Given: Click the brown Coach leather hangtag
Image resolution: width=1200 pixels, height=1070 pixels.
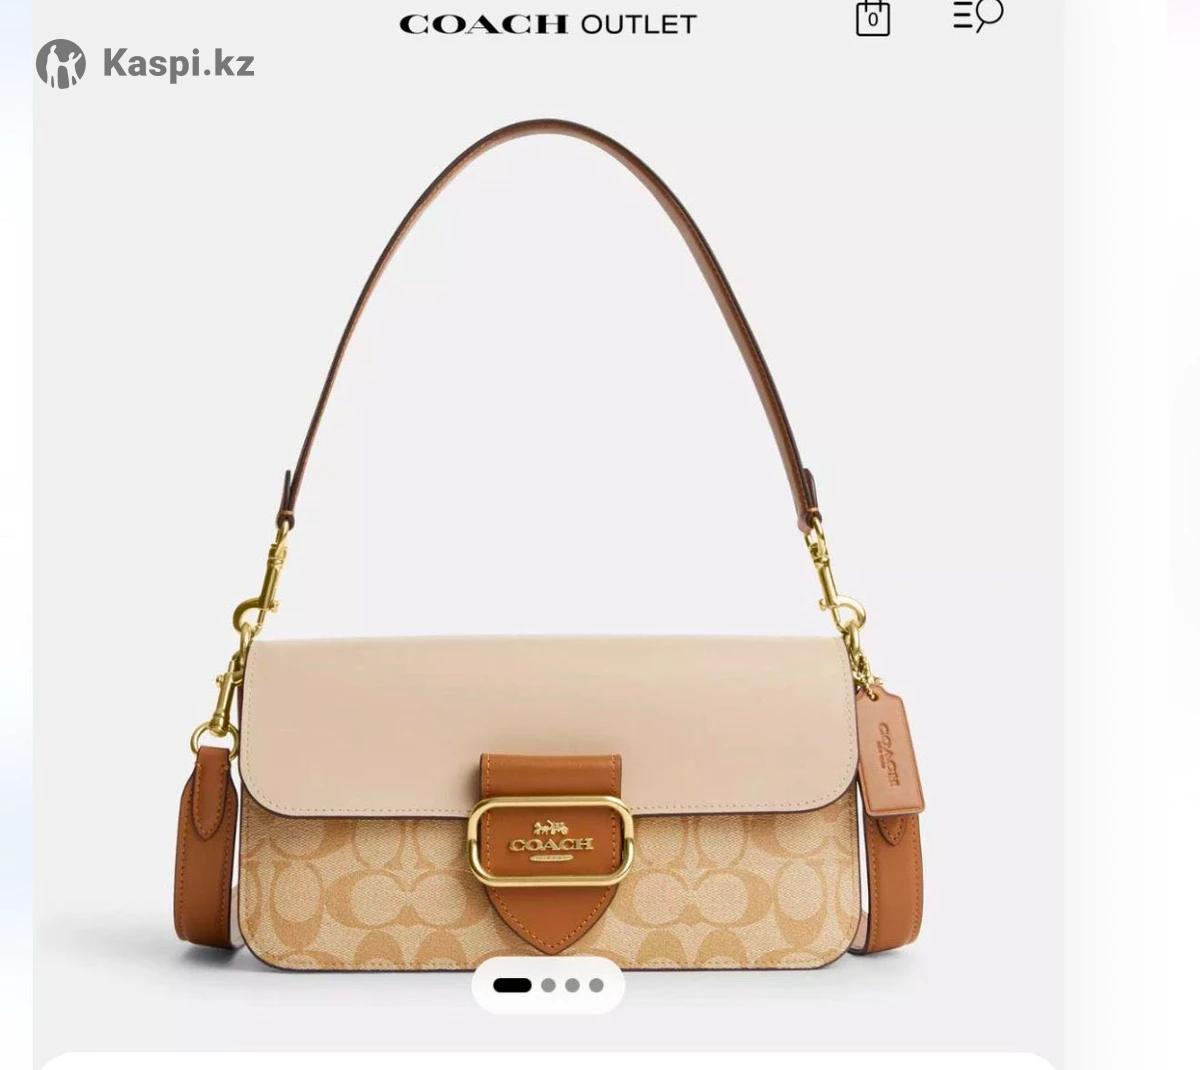Looking at the screenshot, I should point(889,751).
